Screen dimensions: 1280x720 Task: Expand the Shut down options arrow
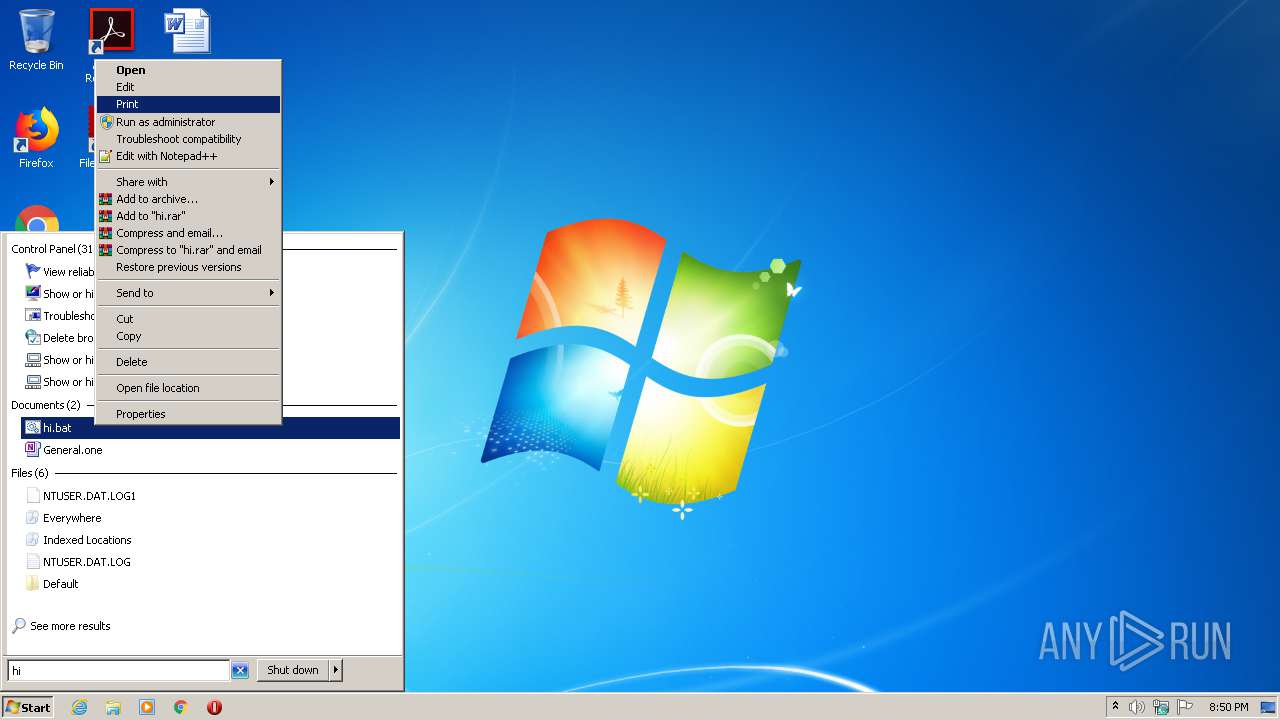coord(336,670)
